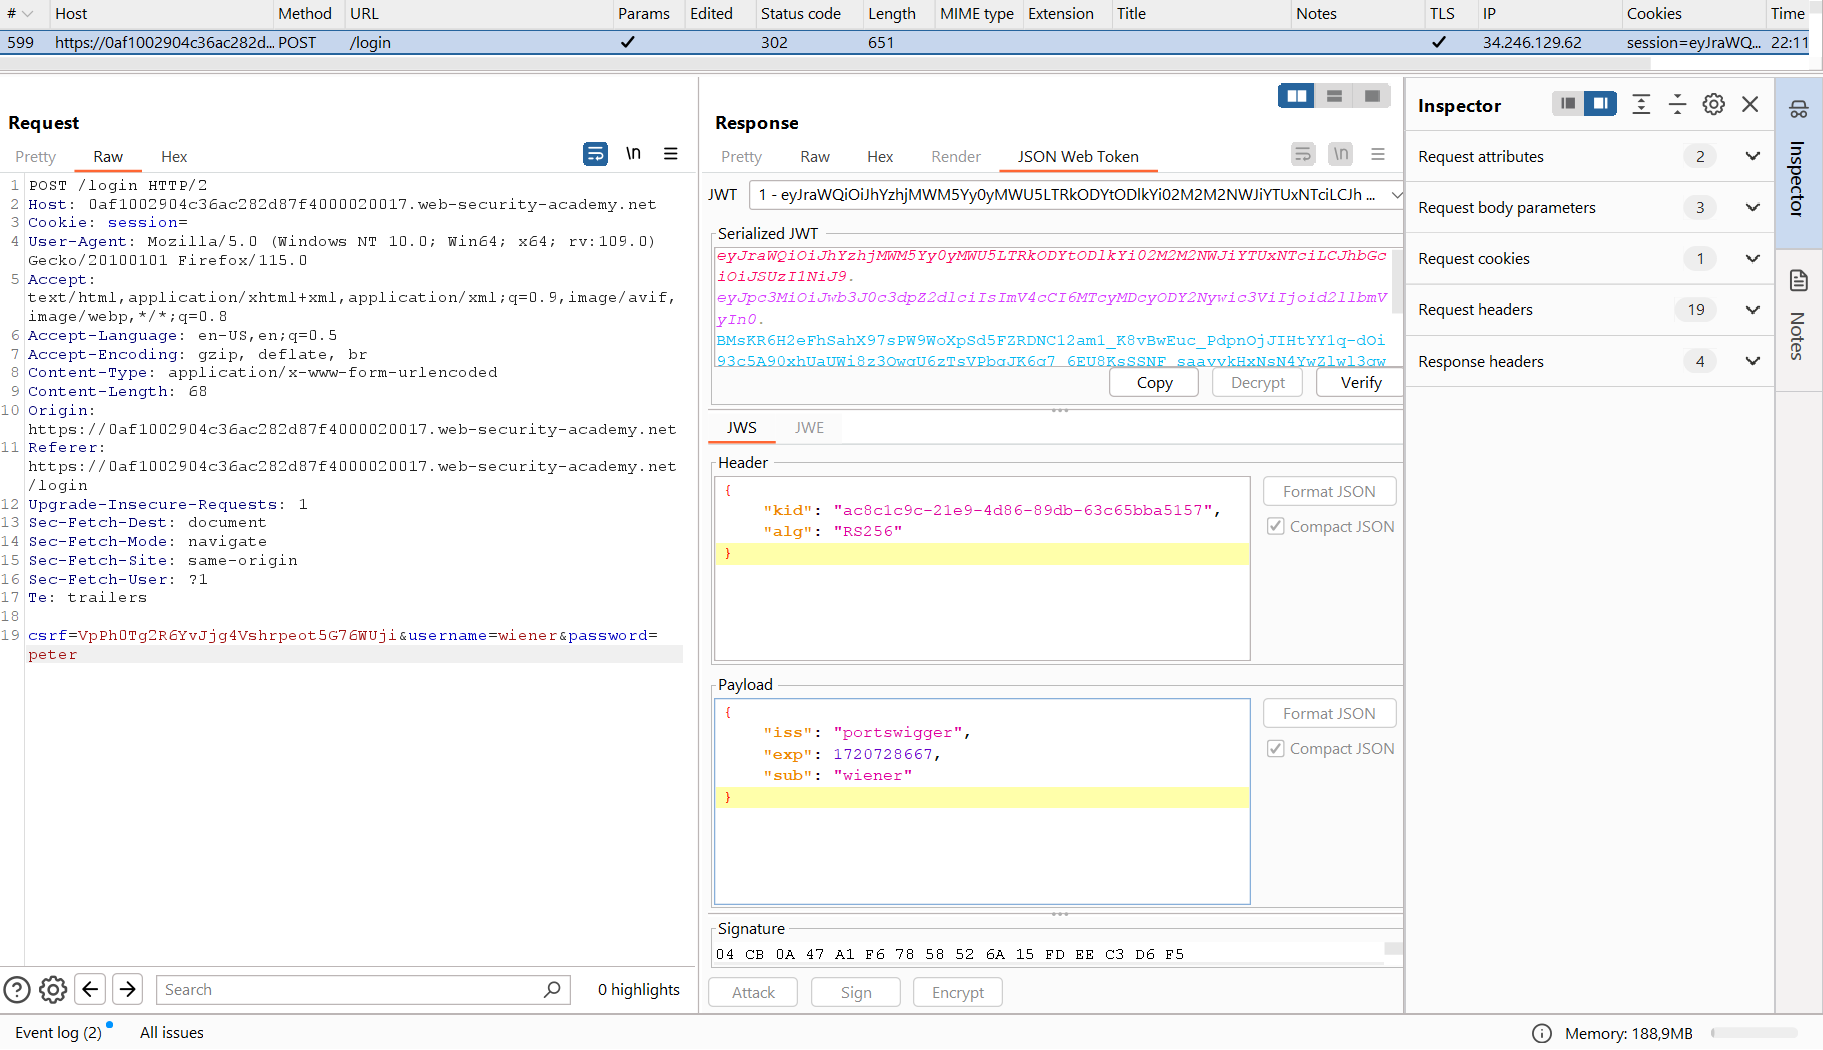Open Inspector settings gear
Viewport: 1823px width, 1050px height.
[x=1714, y=104]
